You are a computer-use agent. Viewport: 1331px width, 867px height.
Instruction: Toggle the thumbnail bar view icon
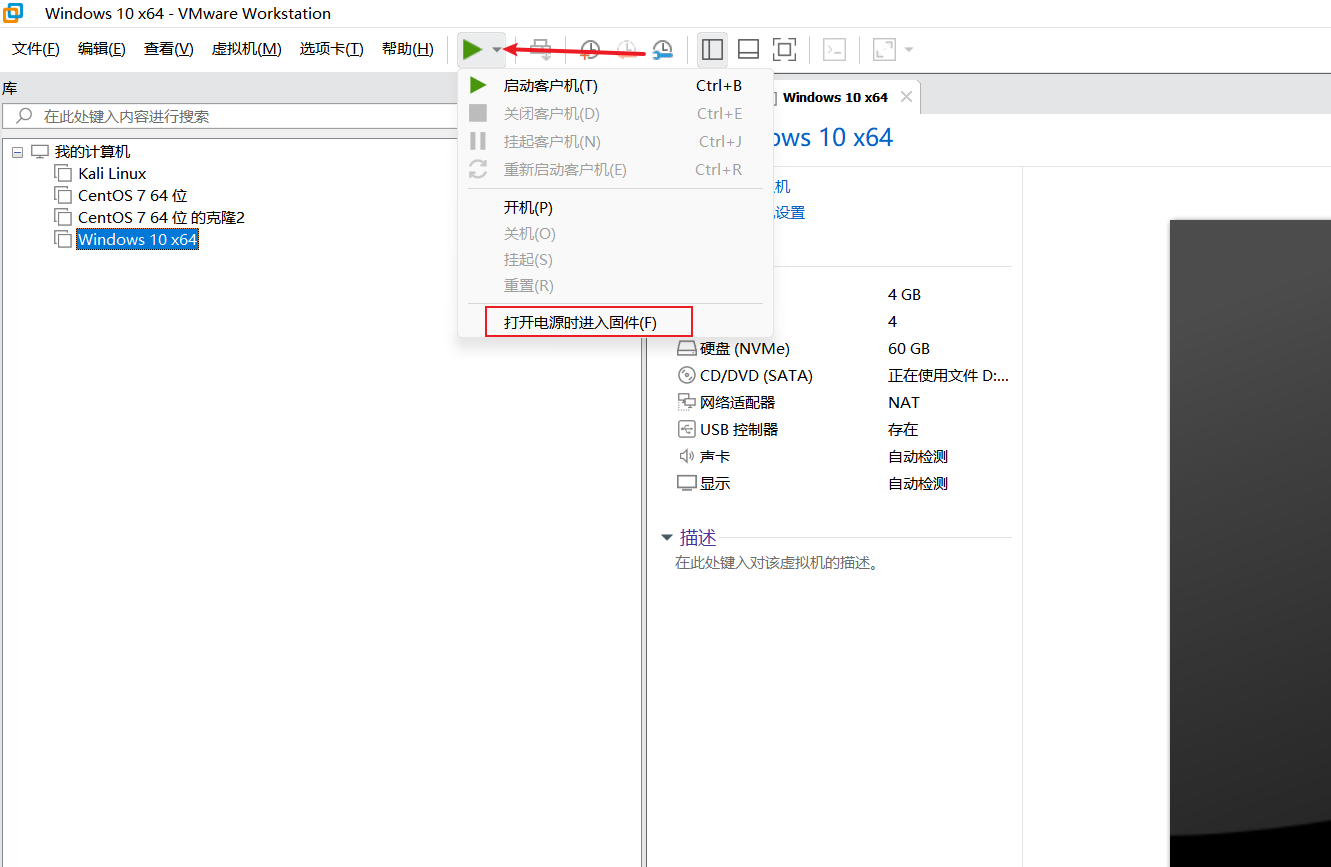click(x=748, y=49)
